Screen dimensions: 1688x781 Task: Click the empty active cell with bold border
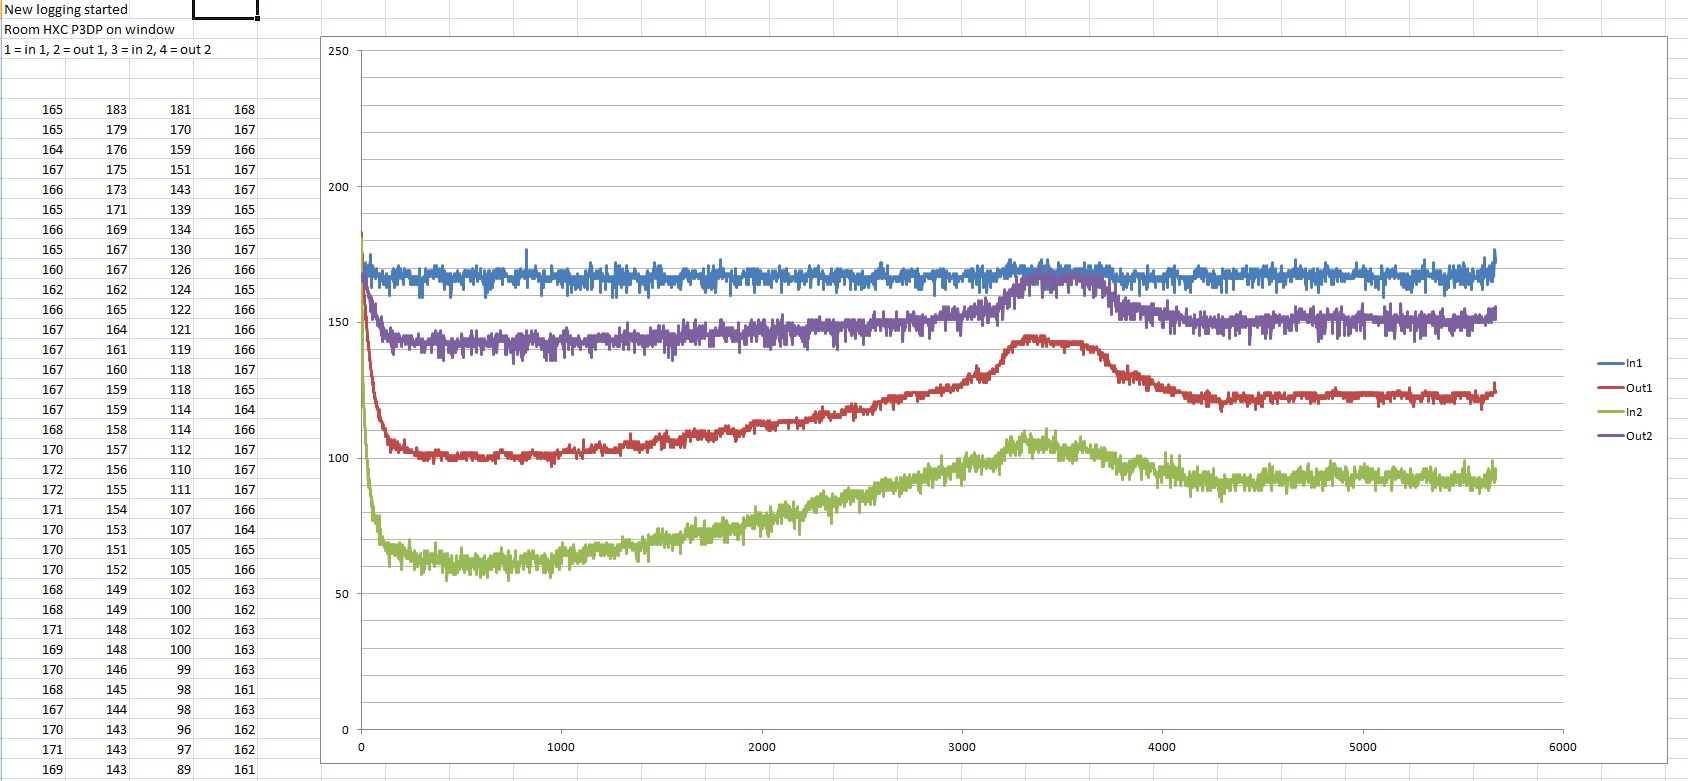point(225,9)
